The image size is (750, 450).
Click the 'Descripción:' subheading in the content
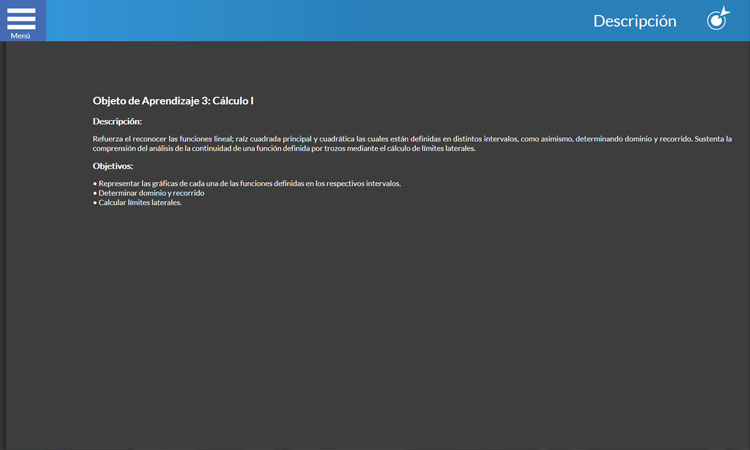click(117, 121)
